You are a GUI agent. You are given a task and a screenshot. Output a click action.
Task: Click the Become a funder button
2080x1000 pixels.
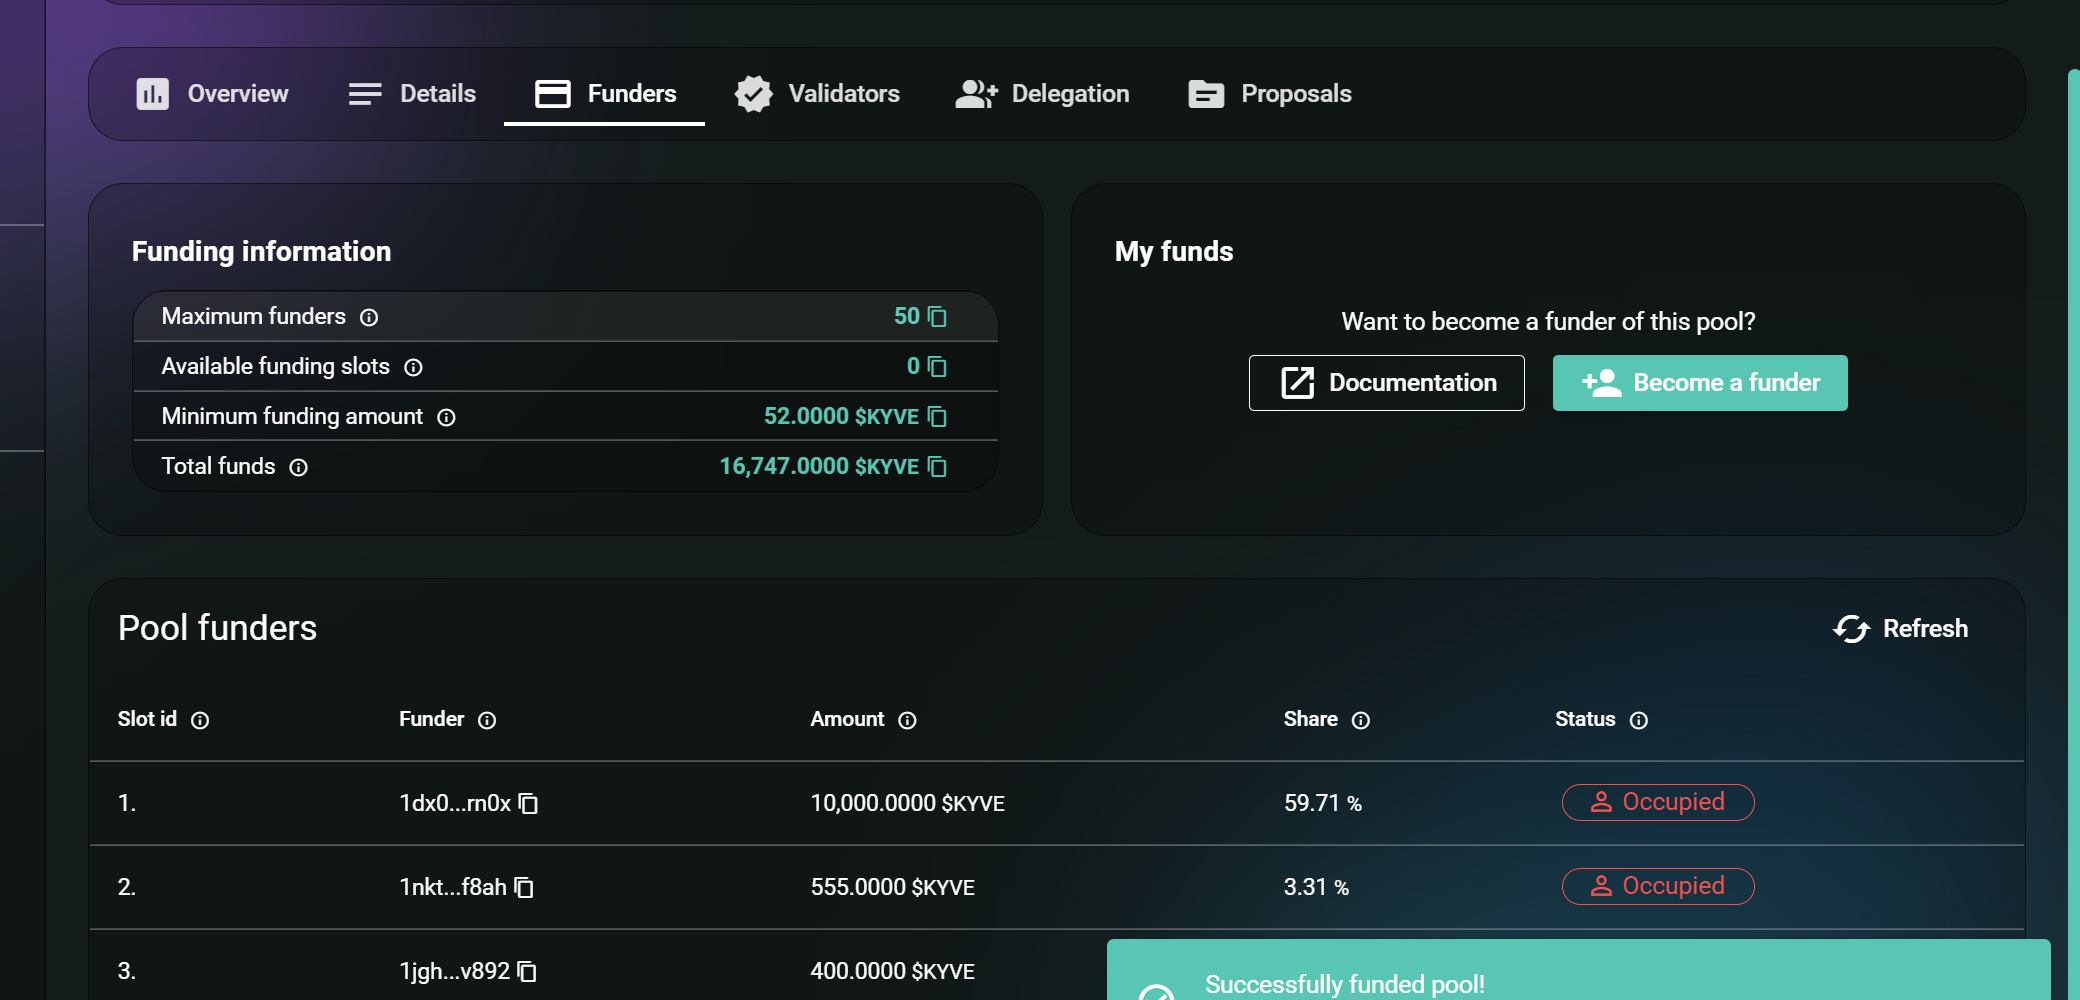click(1700, 383)
